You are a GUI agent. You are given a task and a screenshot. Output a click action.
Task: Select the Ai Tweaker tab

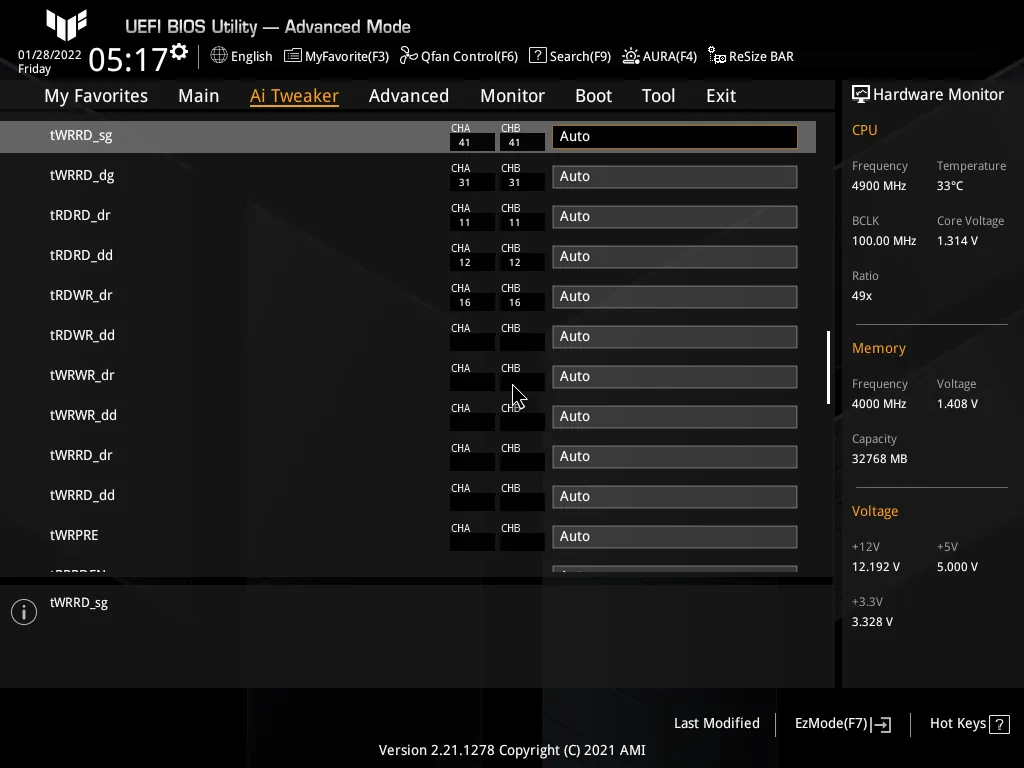click(x=294, y=96)
